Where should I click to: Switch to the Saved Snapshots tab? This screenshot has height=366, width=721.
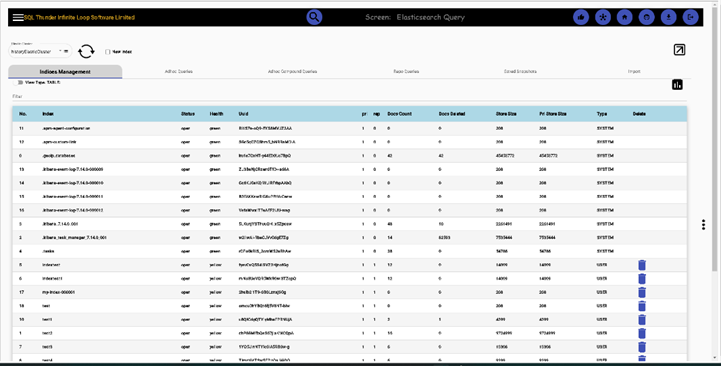pyautogui.click(x=520, y=72)
